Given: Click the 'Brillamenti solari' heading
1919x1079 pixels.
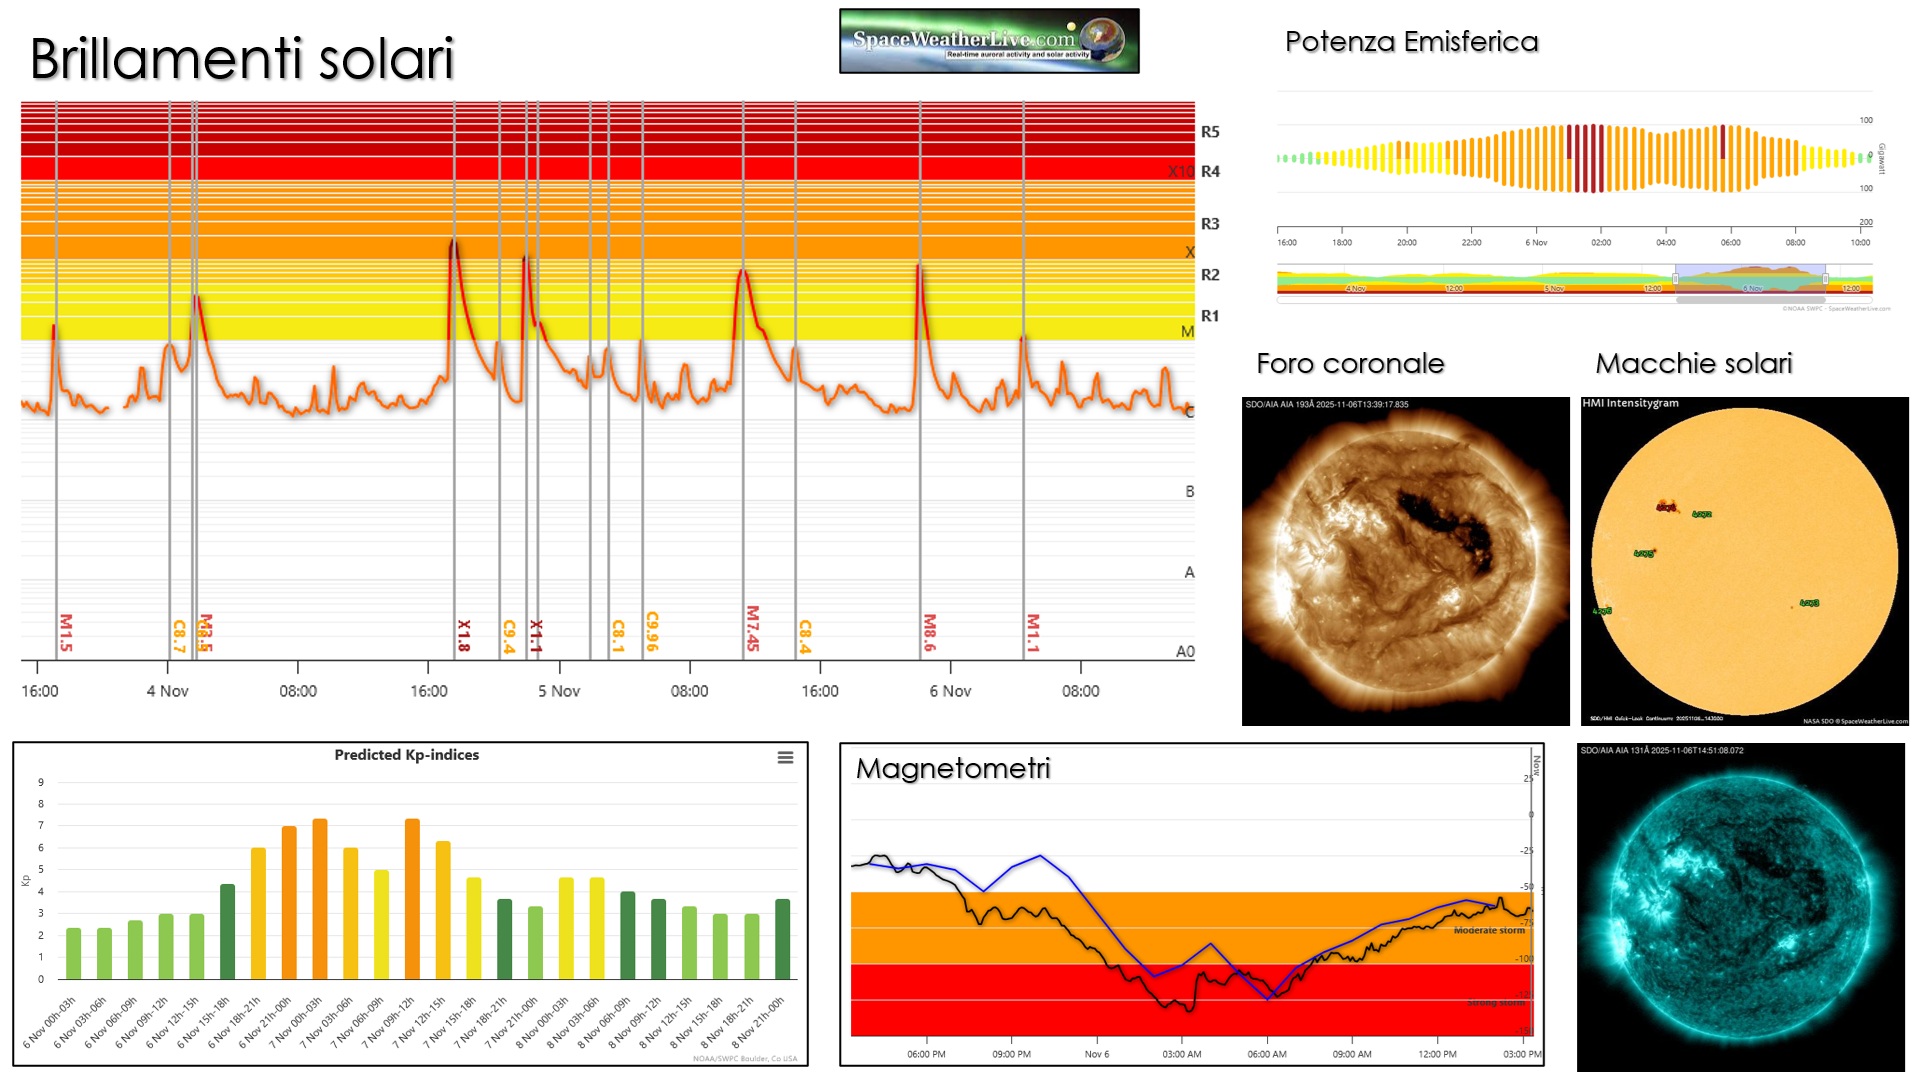Looking at the screenshot, I should [242, 58].
